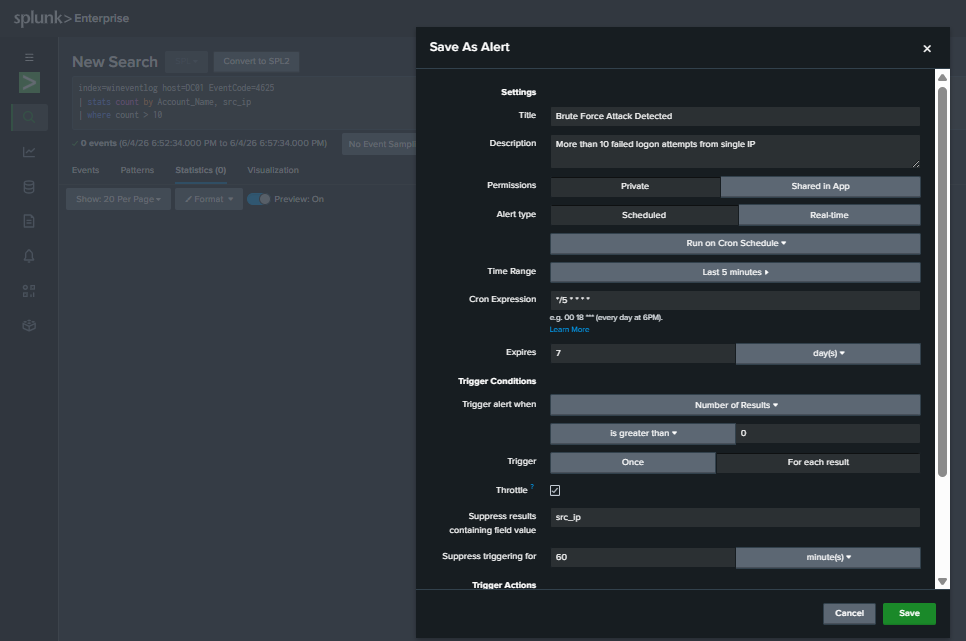
Task: Set Trigger to Once
Action: point(633,462)
